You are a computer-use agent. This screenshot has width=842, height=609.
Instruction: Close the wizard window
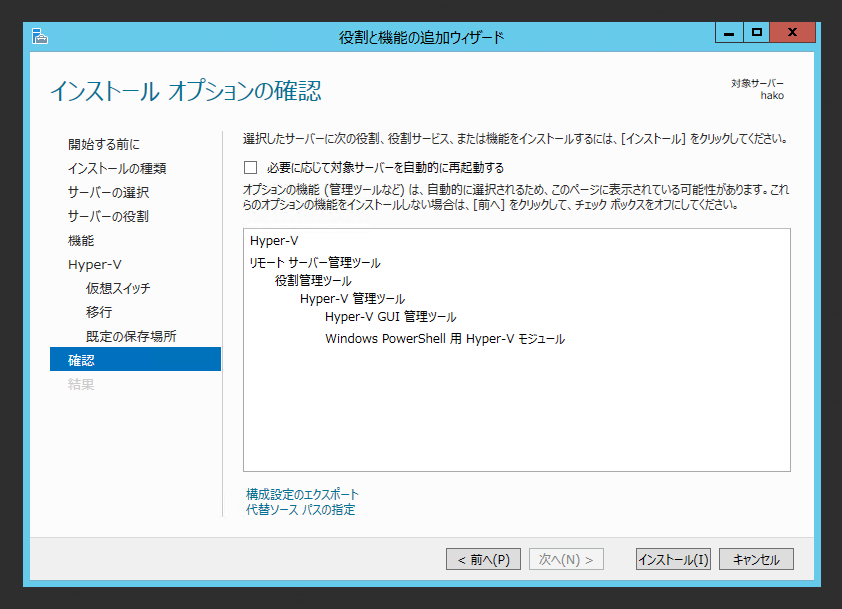[793, 33]
